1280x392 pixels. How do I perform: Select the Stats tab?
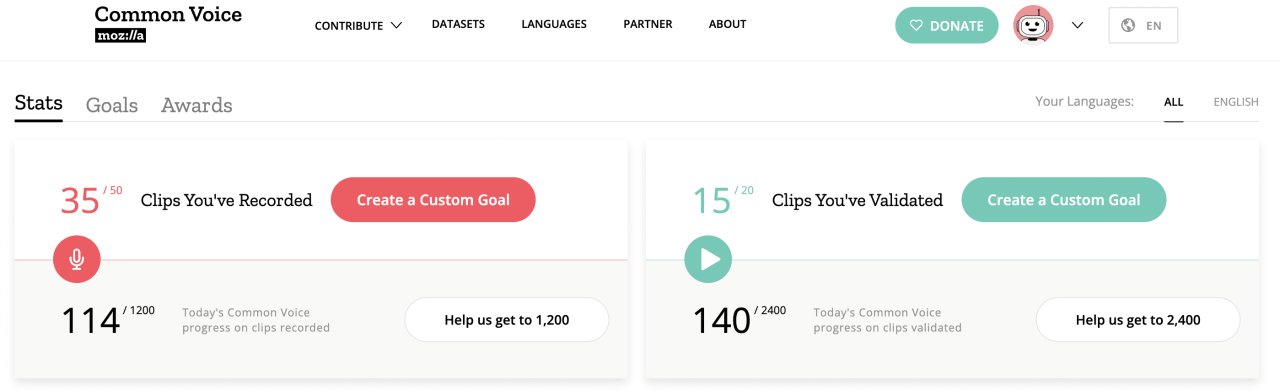39,103
